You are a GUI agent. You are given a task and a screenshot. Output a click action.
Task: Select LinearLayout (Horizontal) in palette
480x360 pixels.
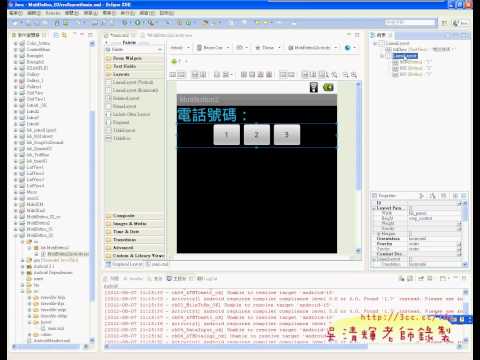click(132, 90)
